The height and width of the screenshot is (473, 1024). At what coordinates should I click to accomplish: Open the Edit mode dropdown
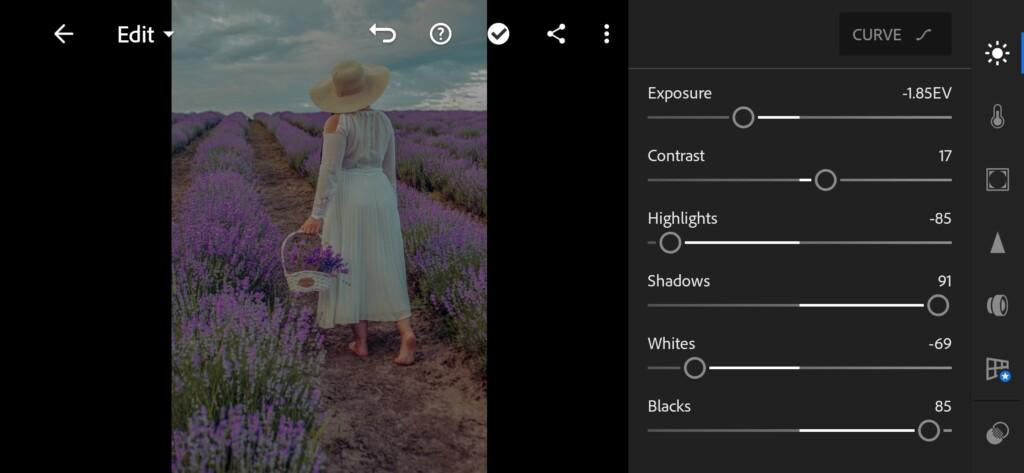[x=146, y=35]
